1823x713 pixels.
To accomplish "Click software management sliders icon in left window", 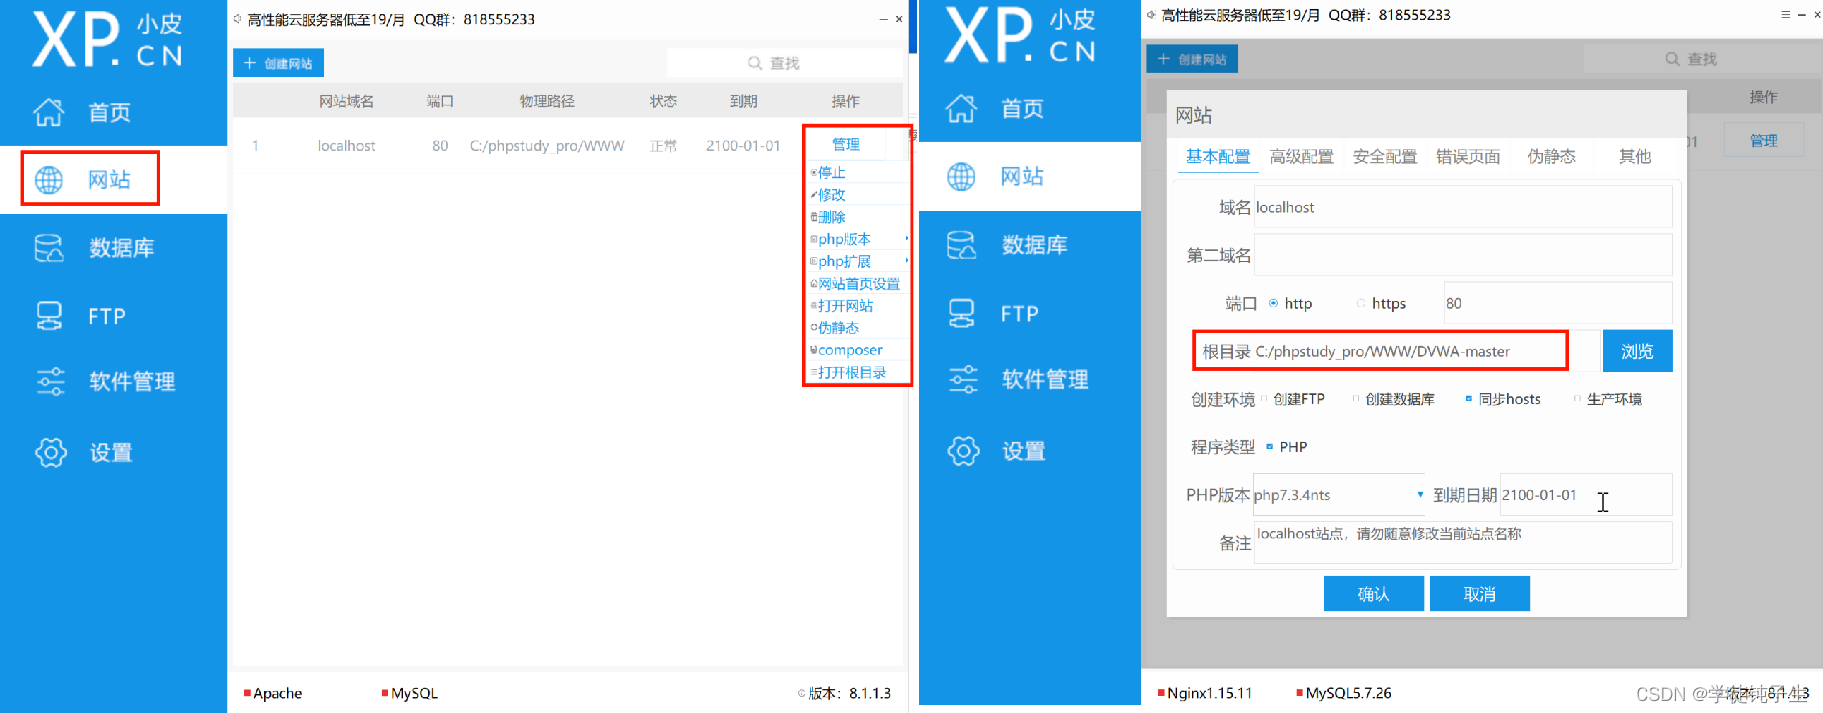I will [x=50, y=382].
